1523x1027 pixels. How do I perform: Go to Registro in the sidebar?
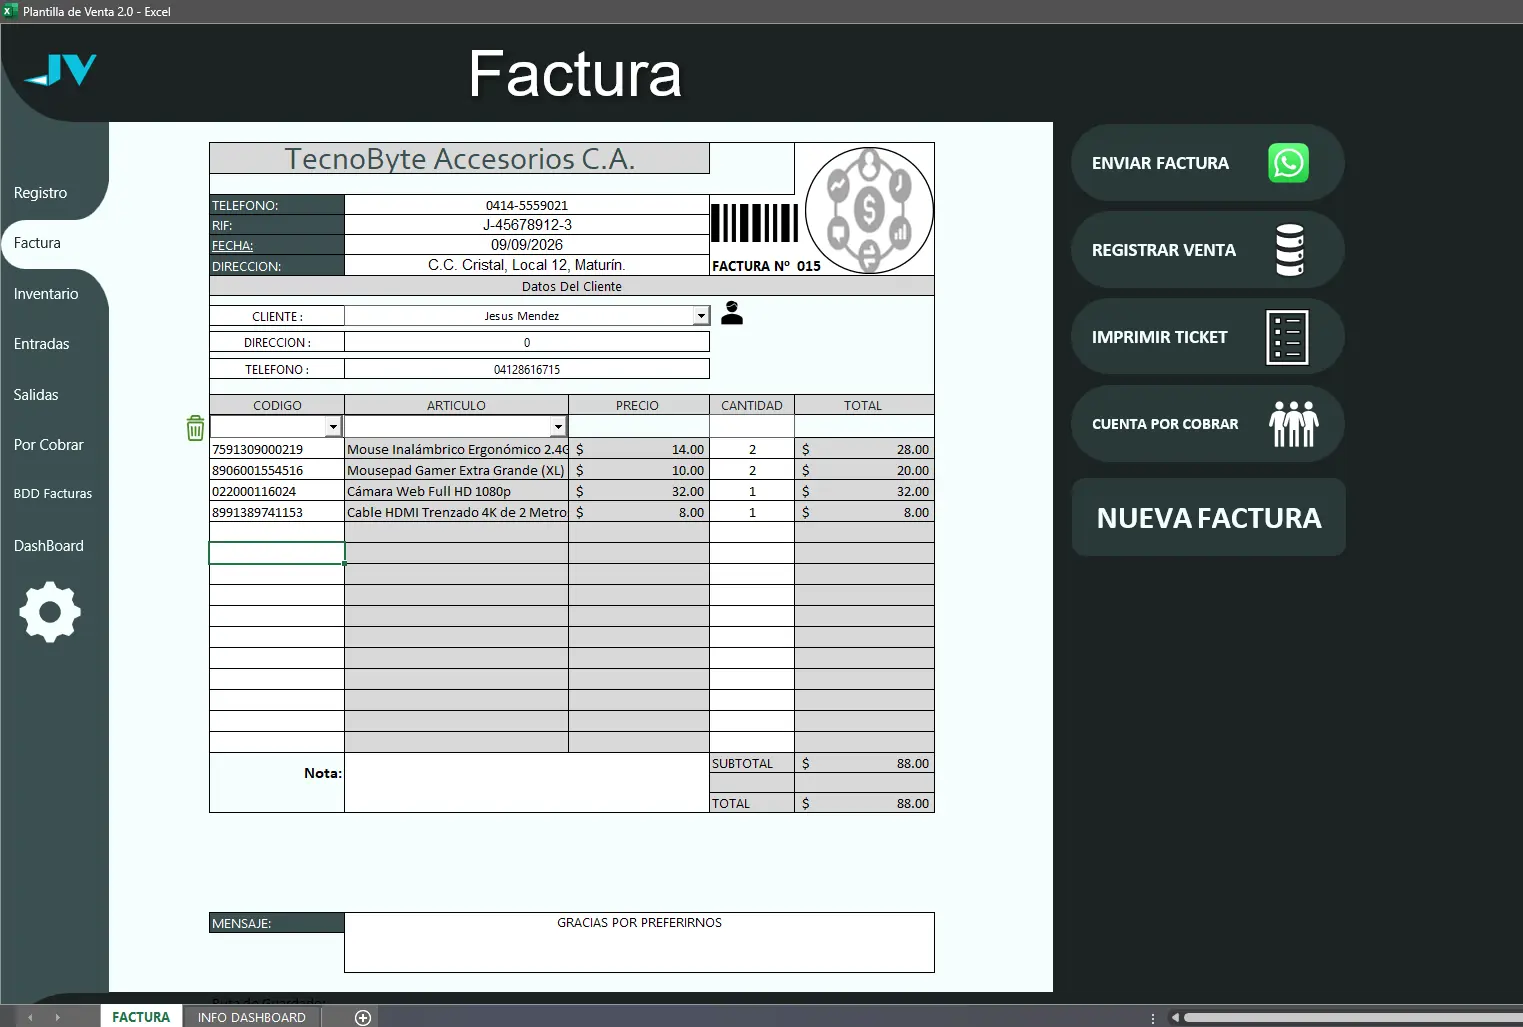coord(41,193)
